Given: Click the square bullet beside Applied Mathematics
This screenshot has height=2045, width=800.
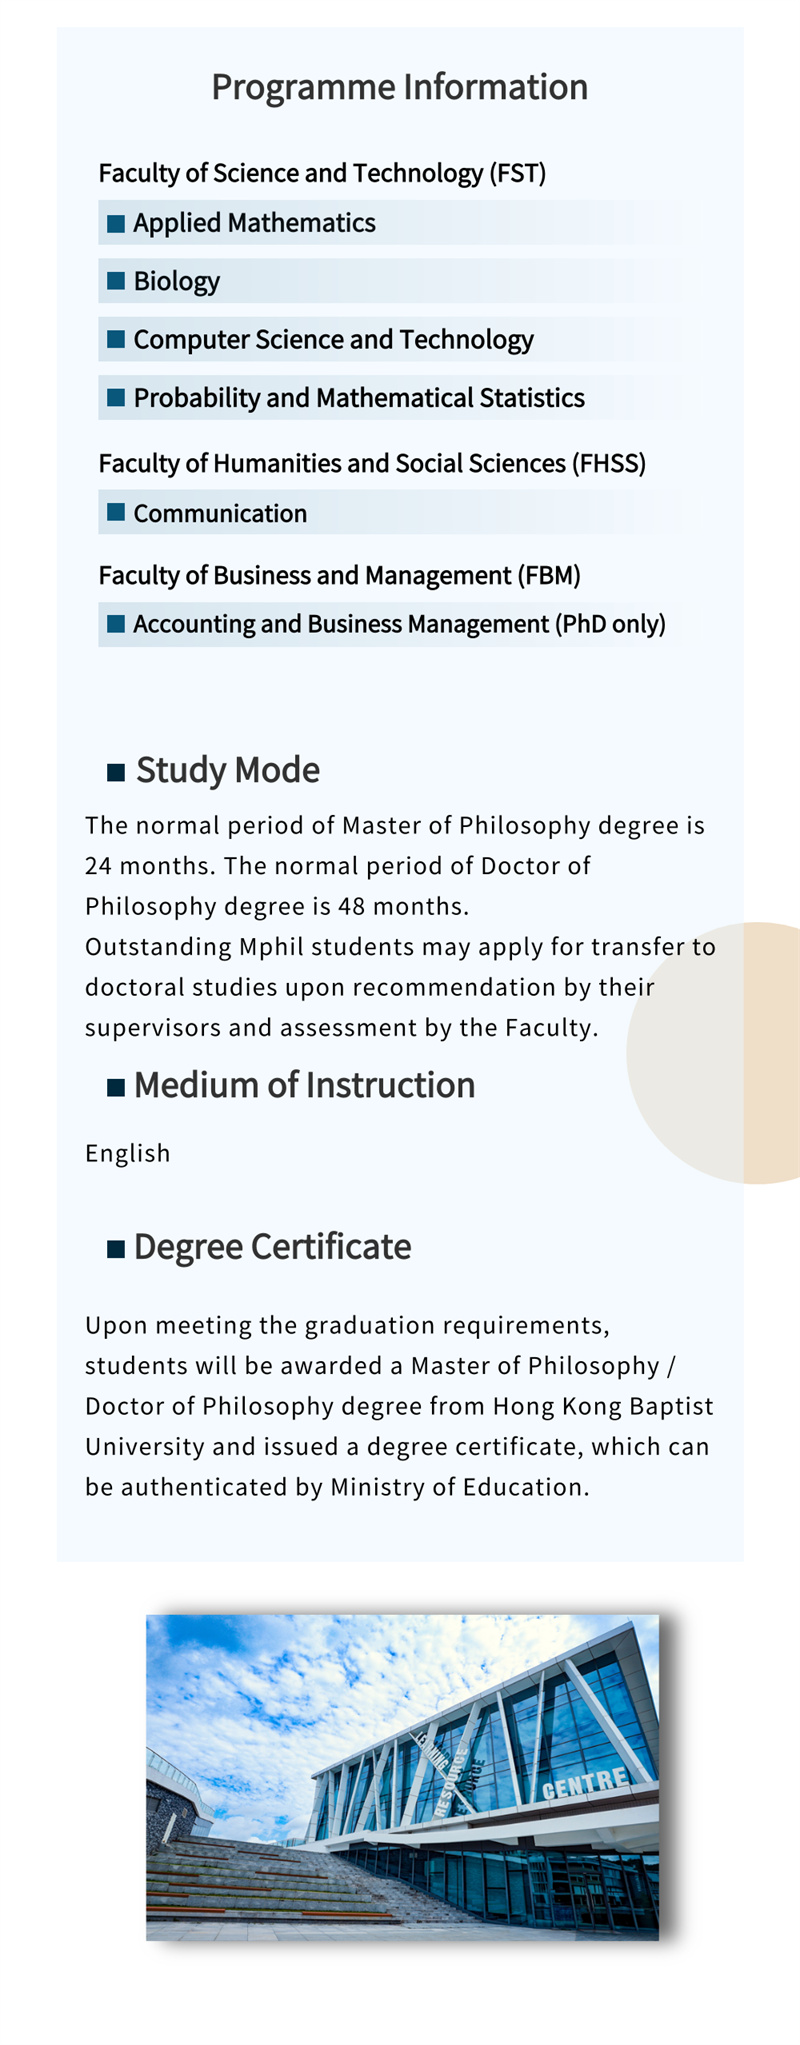Looking at the screenshot, I should [116, 223].
